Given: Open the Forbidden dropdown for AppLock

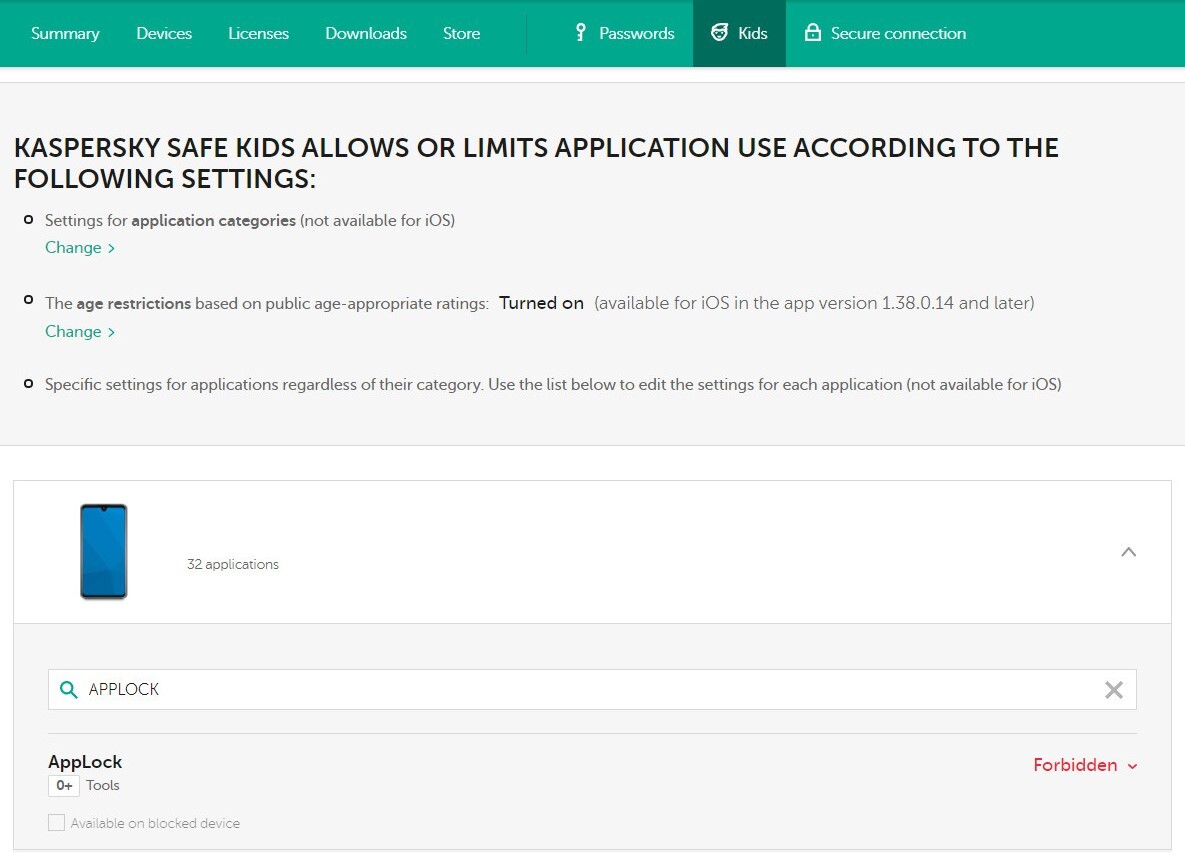Looking at the screenshot, I should (1085, 765).
